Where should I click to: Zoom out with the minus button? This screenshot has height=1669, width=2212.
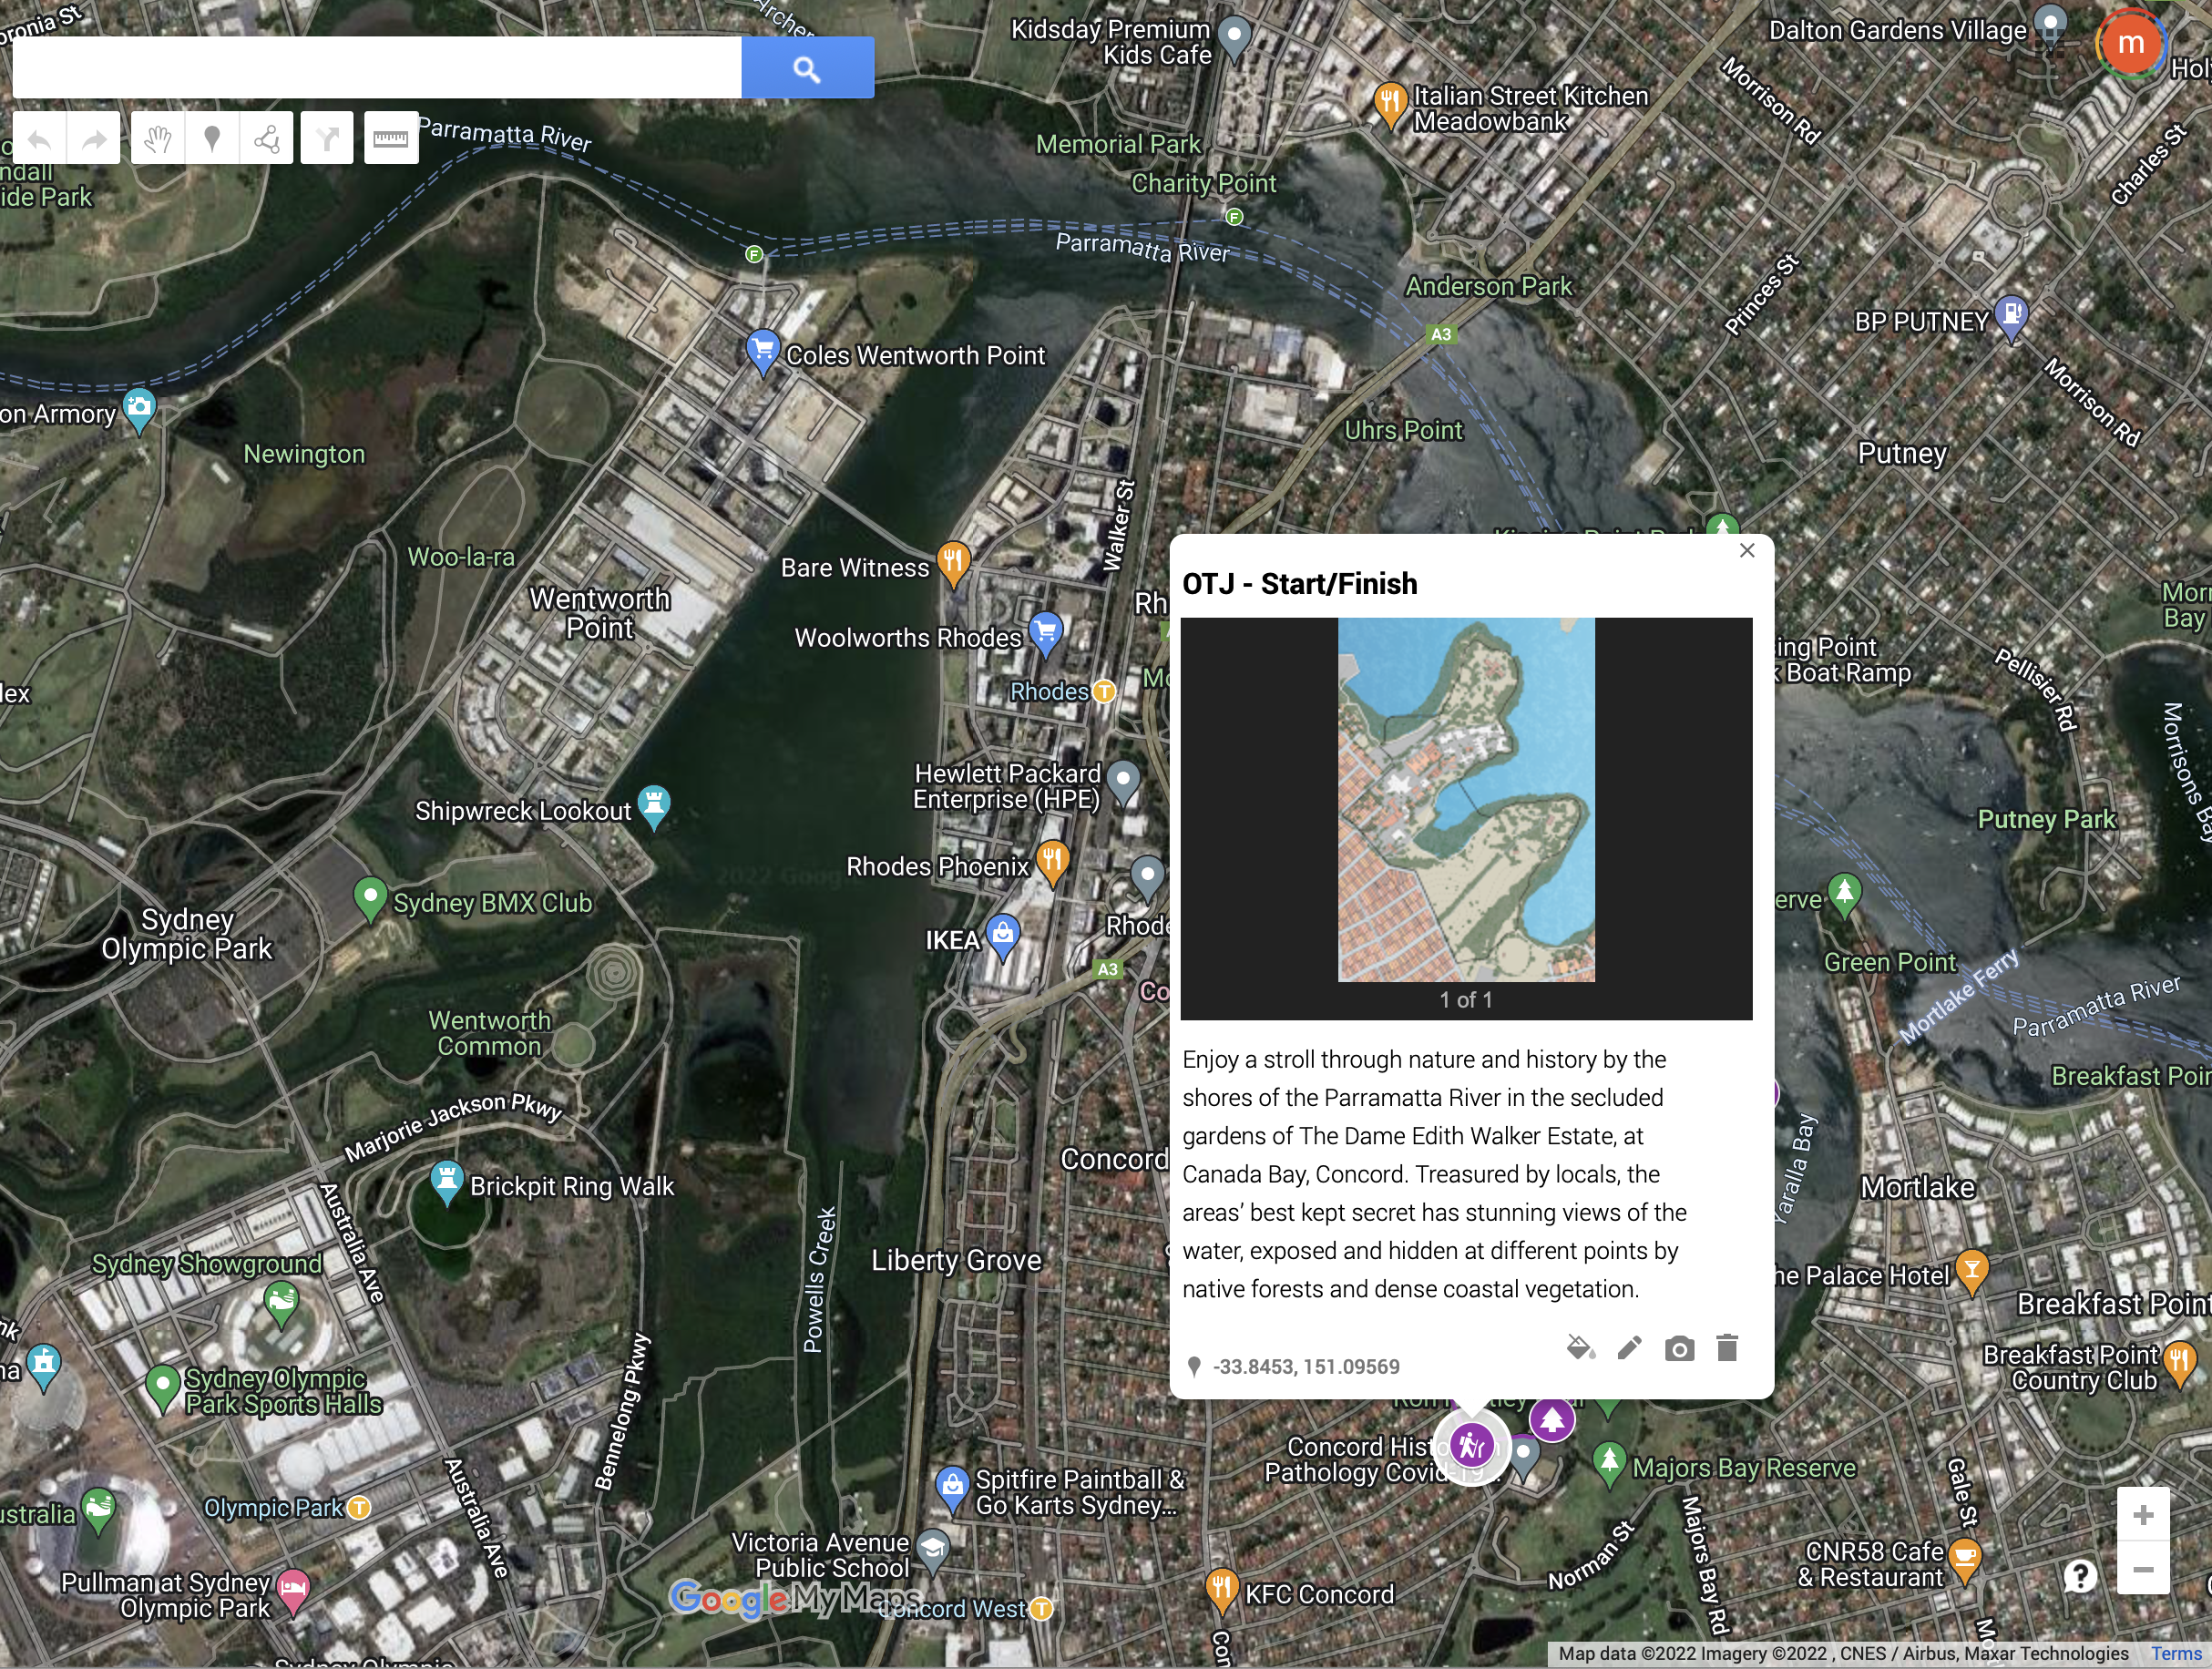(x=2143, y=1568)
